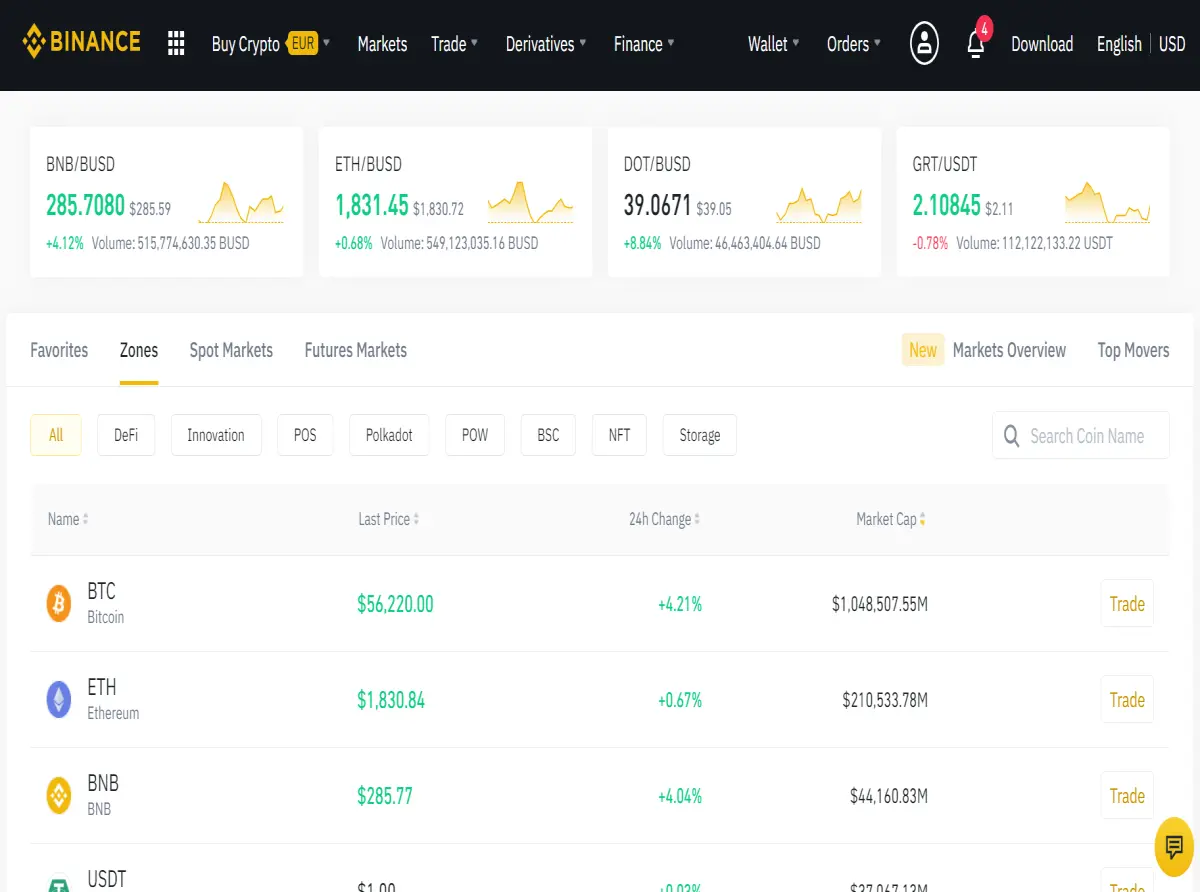1200x892 pixels.
Task: Click the Bitcoin coin icon
Action: pyautogui.click(x=59, y=604)
